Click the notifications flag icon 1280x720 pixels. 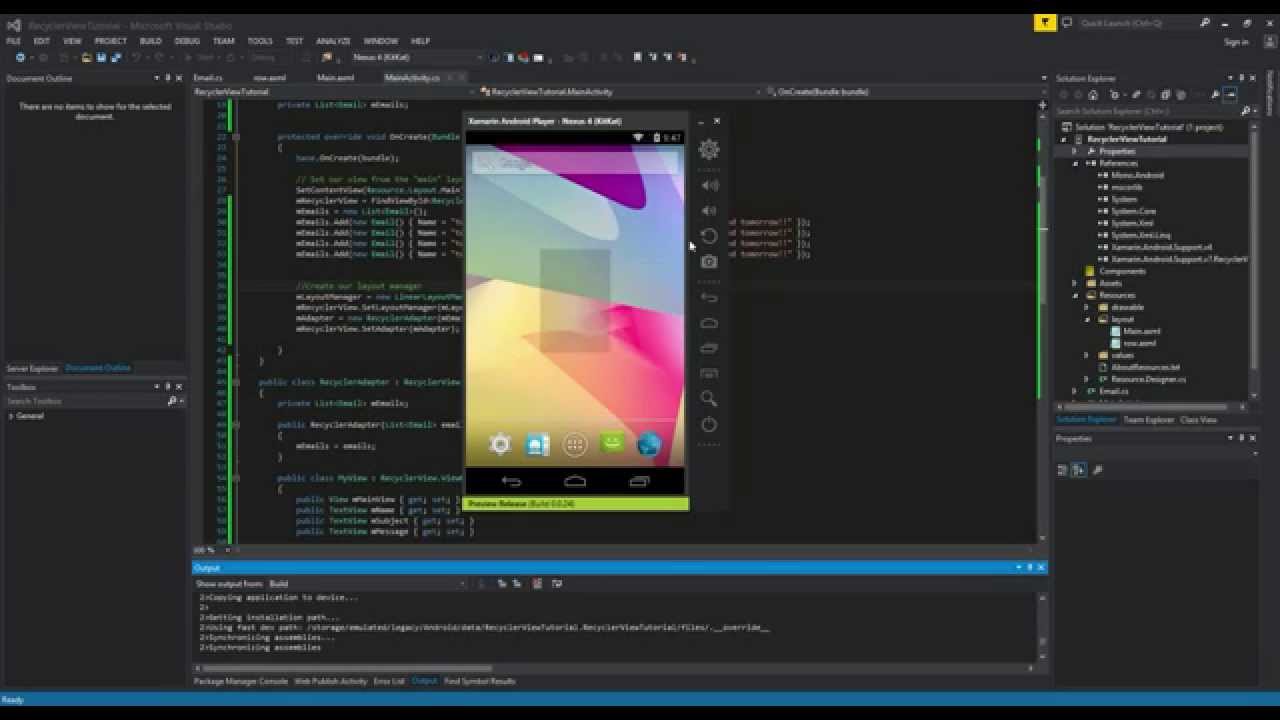click(1045, 22)
